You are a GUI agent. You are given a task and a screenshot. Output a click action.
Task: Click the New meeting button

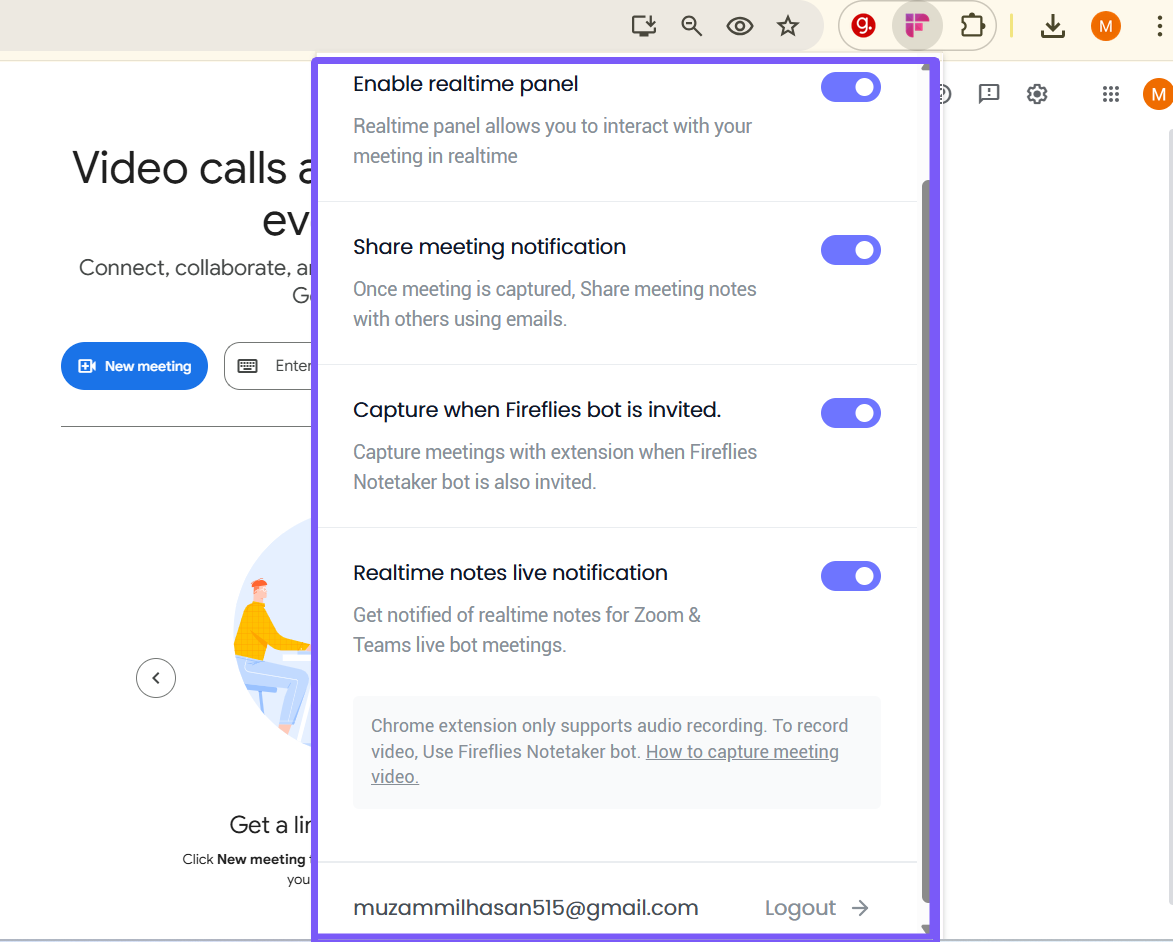(134, 366)
